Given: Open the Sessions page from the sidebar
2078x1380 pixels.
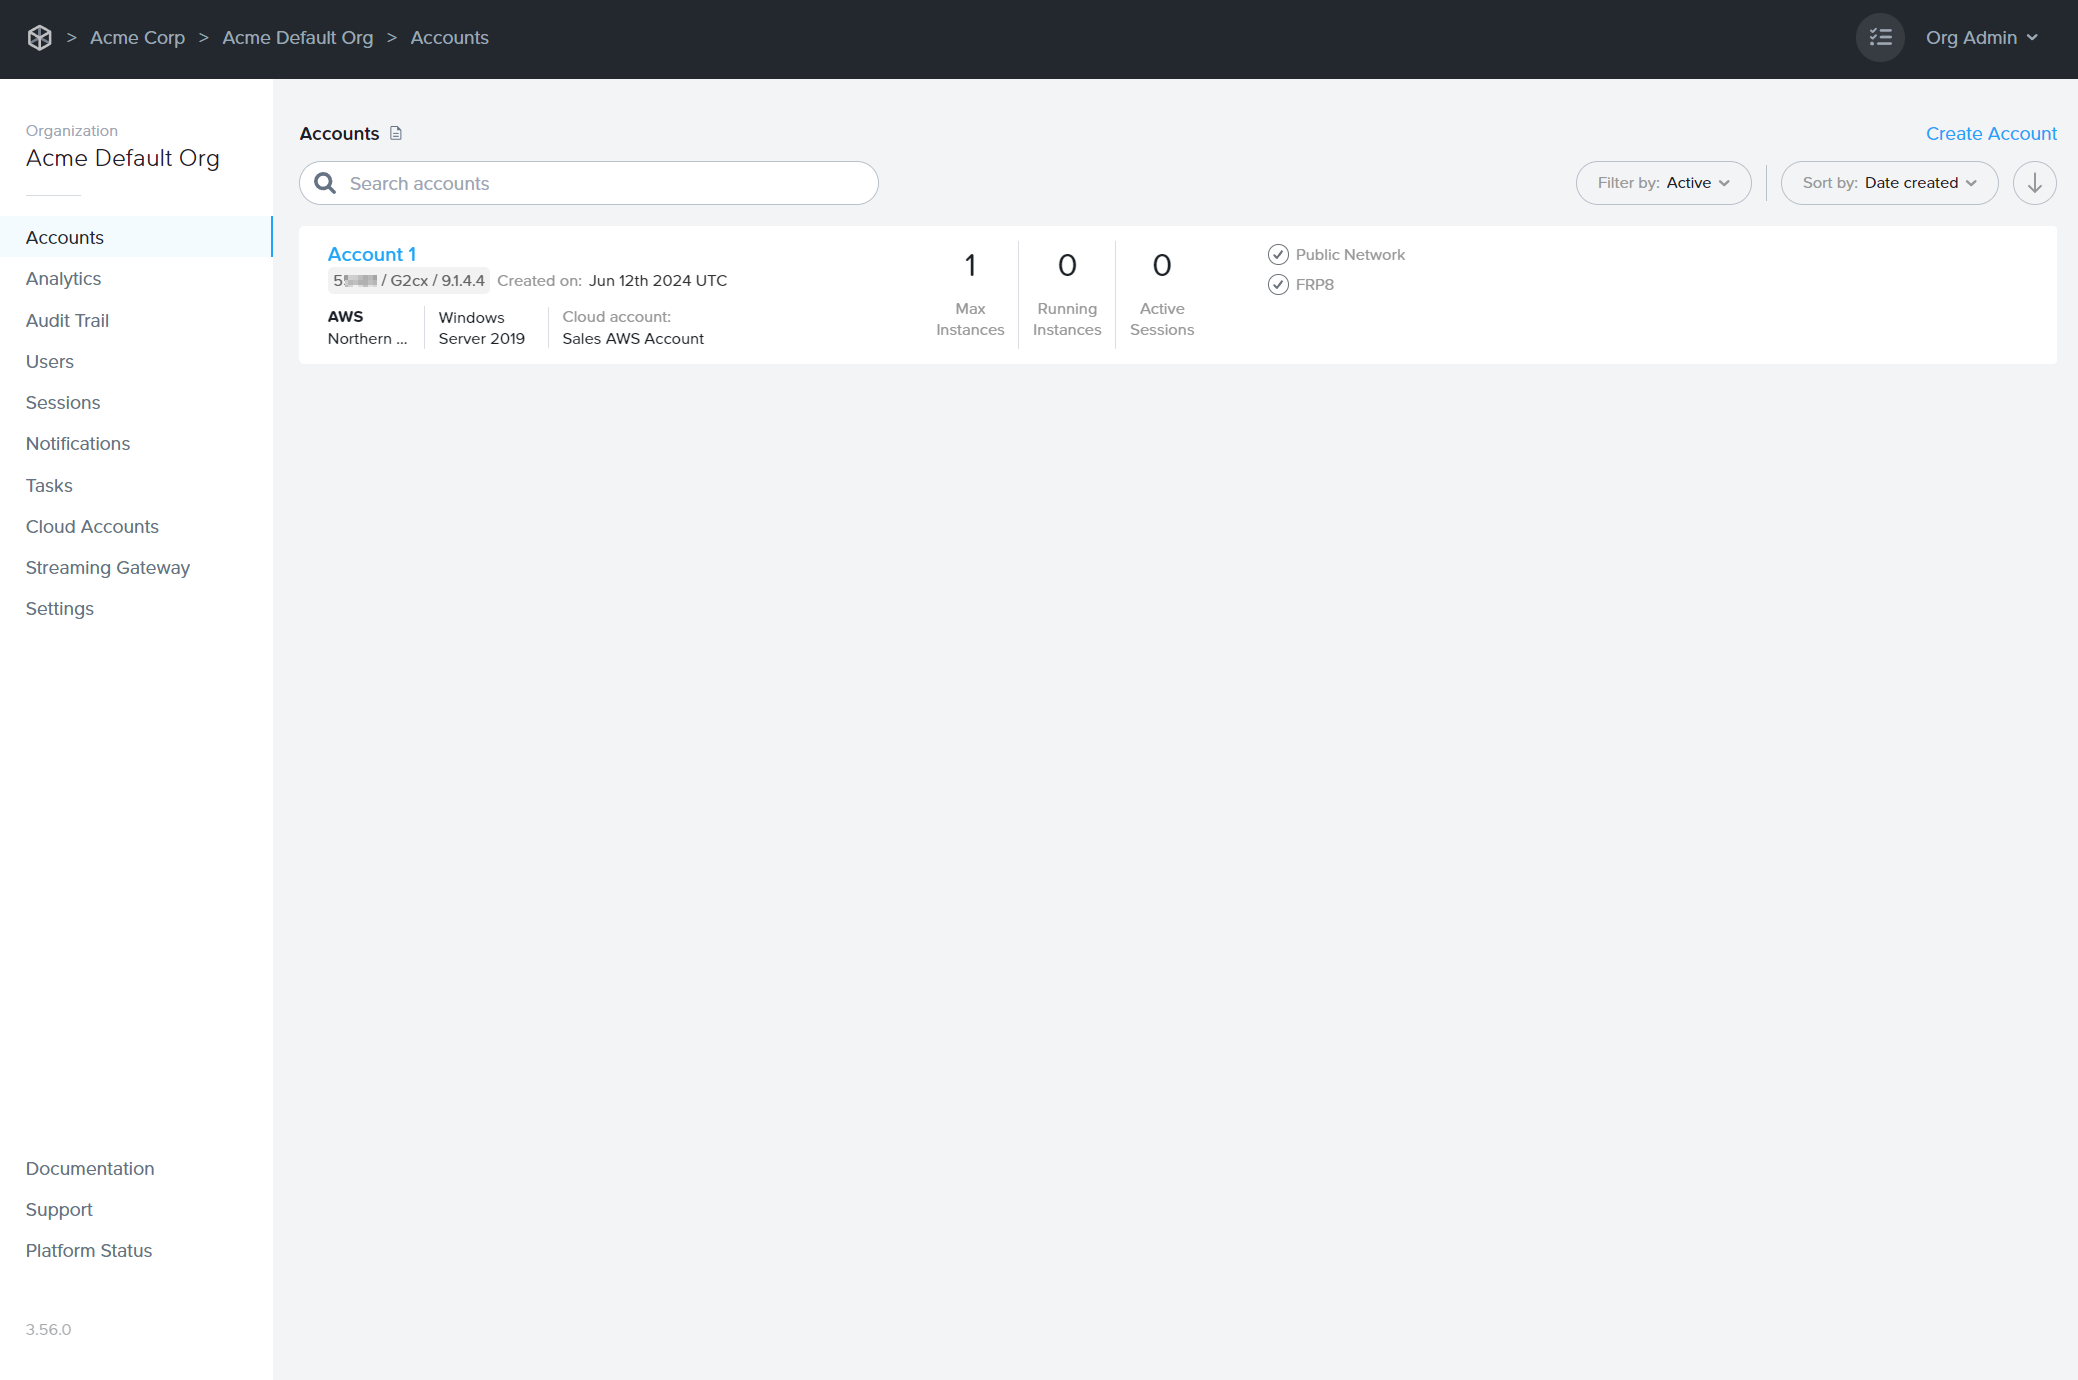Looking at the screenshot, I should pyautogui.click(x=62, y=402).
